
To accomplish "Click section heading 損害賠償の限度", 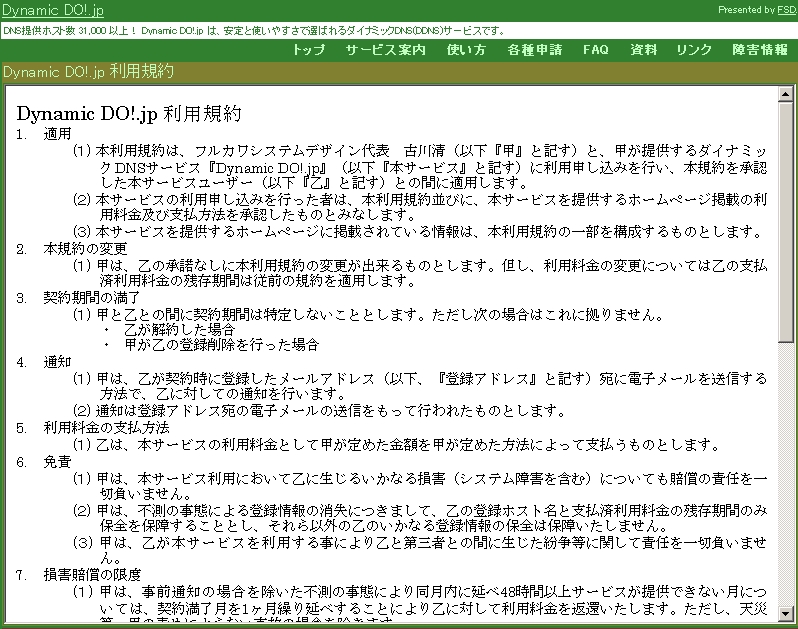I will [x=92, y=575].
